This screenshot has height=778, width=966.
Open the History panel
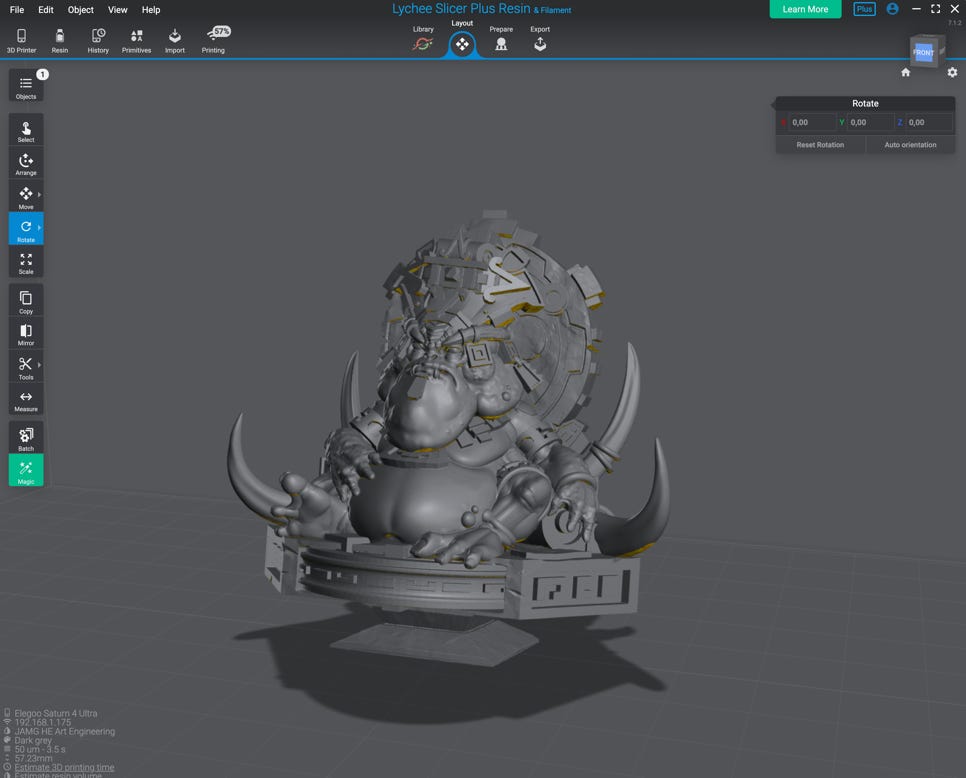98,40
